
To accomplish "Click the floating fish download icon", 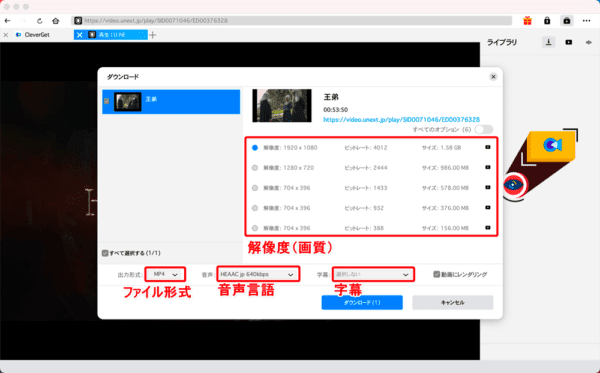I will point(551,145).
